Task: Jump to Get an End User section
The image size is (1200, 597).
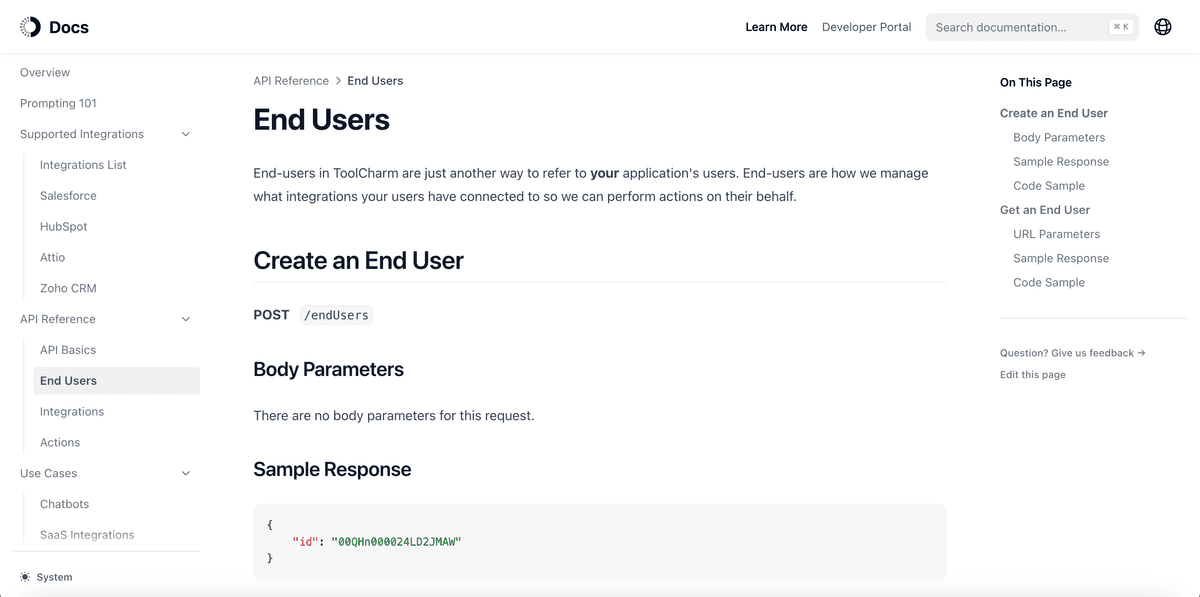Action: click(1045, 209)
